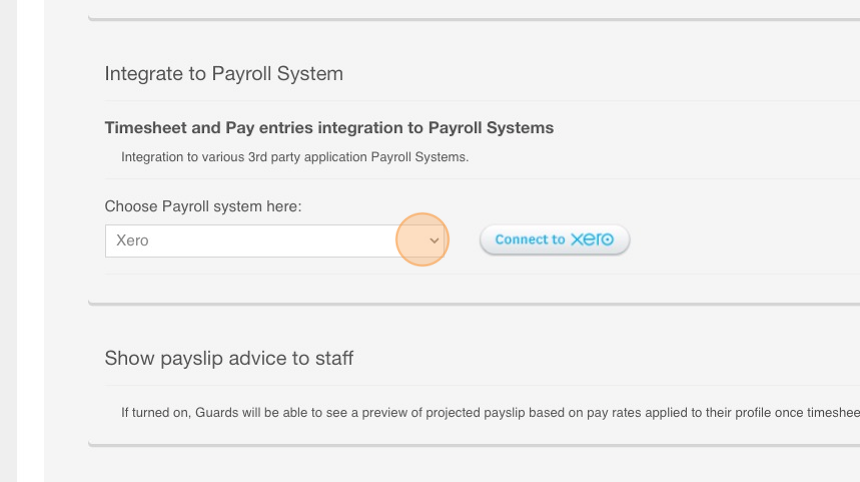
Task: Click the 'Integration to various 3rd party' description
Action: point(295,157)
